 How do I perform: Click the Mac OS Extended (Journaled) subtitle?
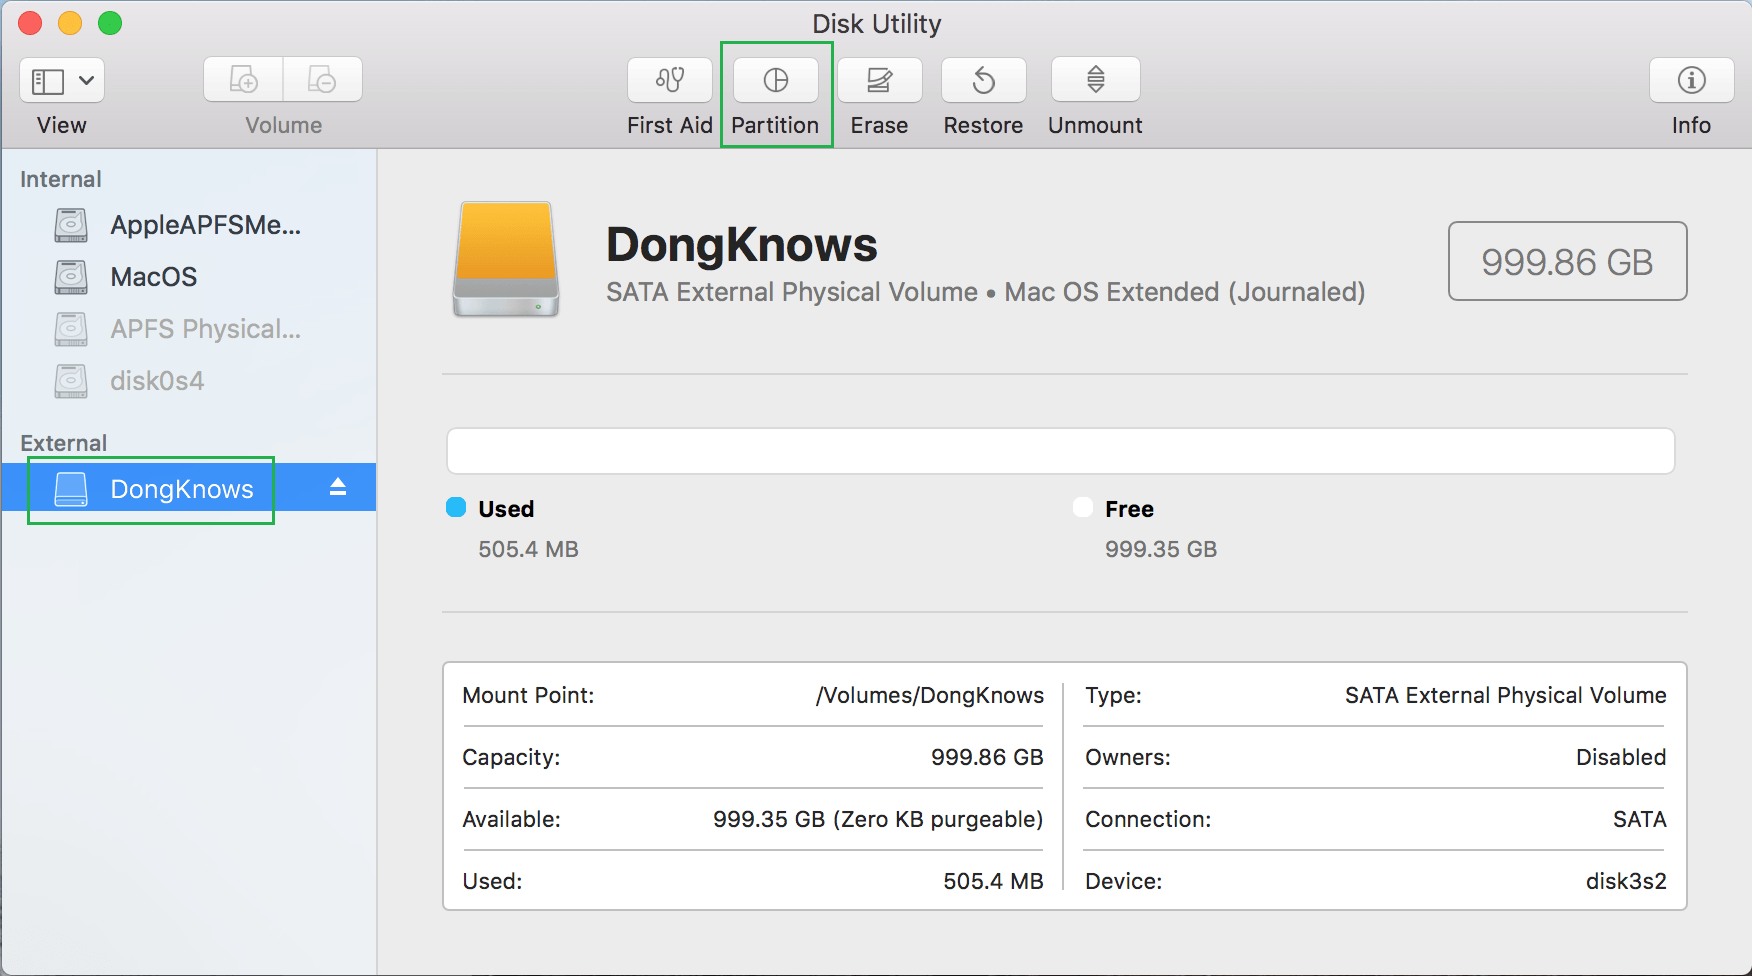(x=1185, y=292)
